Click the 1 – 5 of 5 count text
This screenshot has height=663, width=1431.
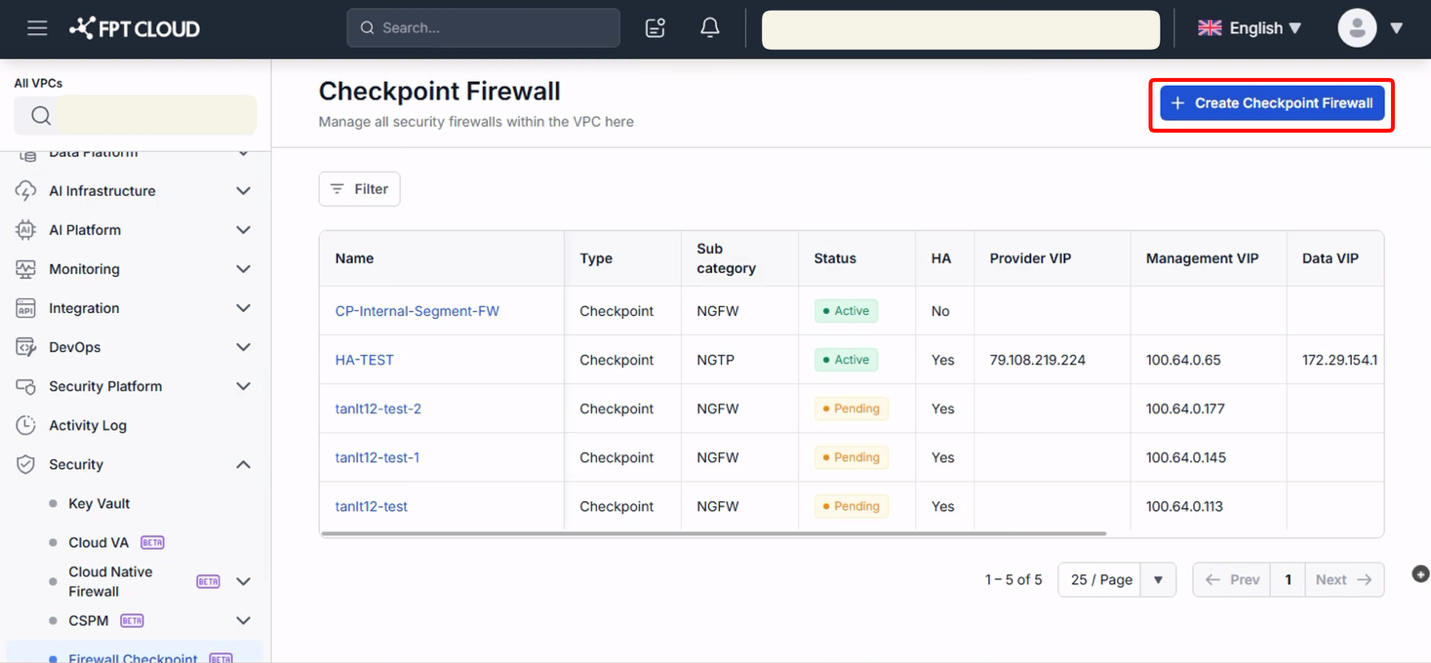coord(1013,580)
